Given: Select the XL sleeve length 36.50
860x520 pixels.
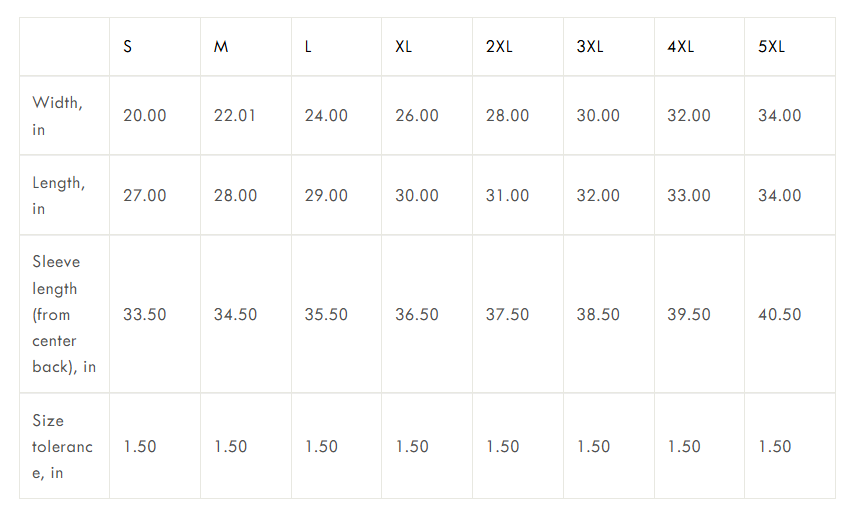Looking at the screenshot, I should coord(417,315).
